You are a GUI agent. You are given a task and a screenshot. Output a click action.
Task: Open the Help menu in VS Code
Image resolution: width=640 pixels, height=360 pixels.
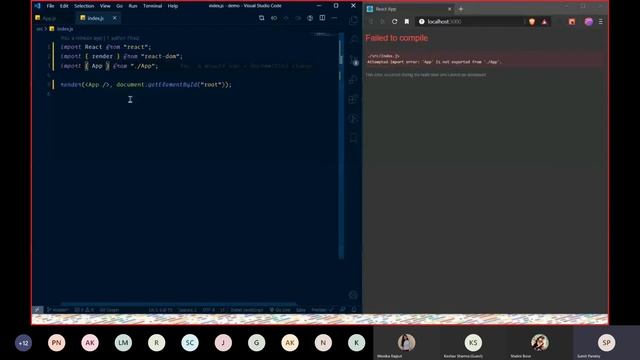173,6
